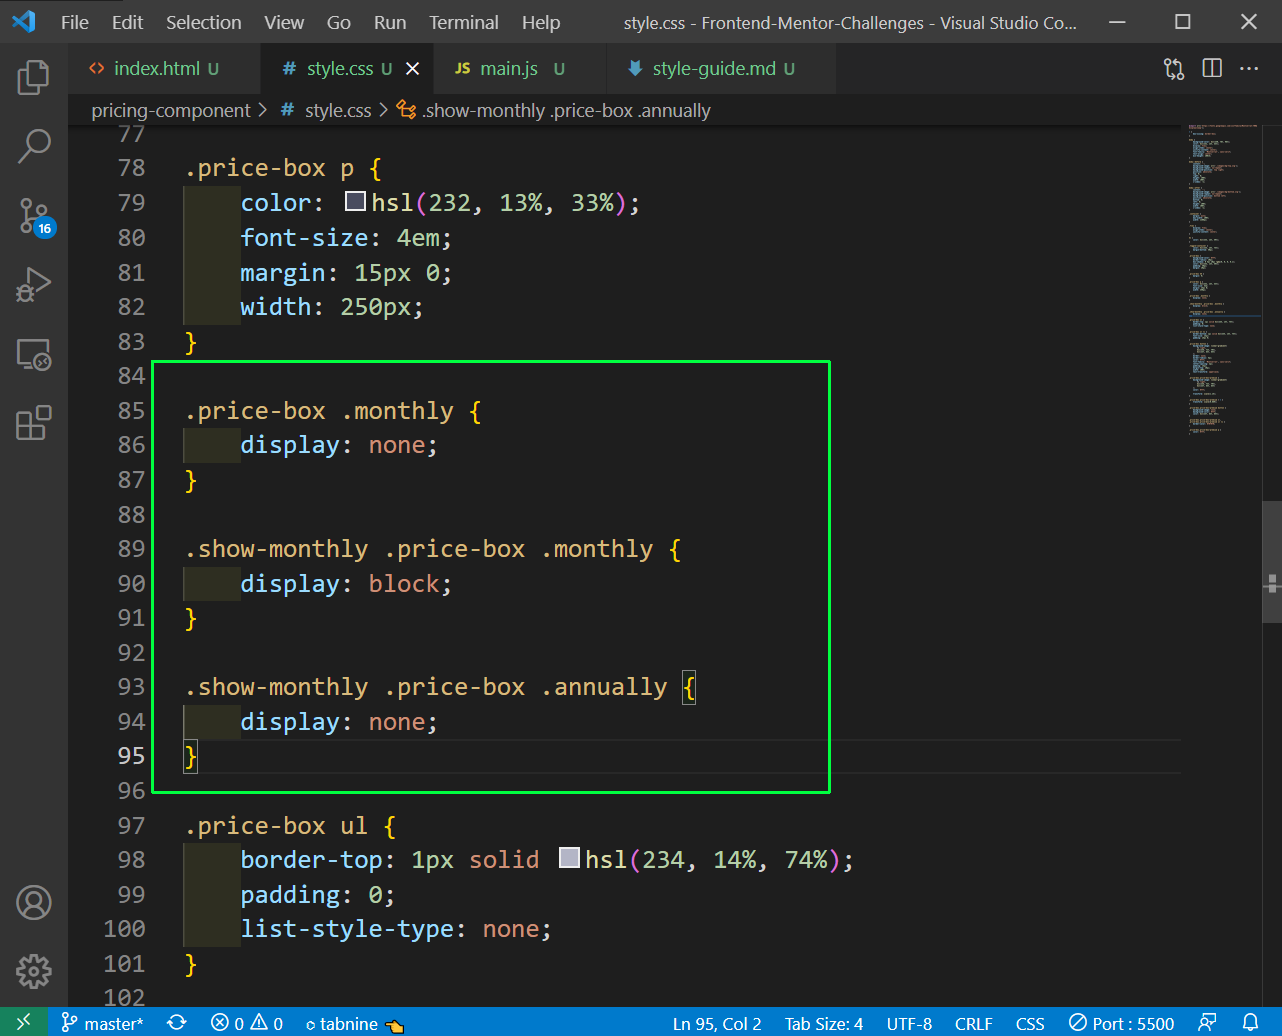Click 'font-size: 4em;' on line 80
Screen dimensions: 1282x1036
(x=347, y=237)
